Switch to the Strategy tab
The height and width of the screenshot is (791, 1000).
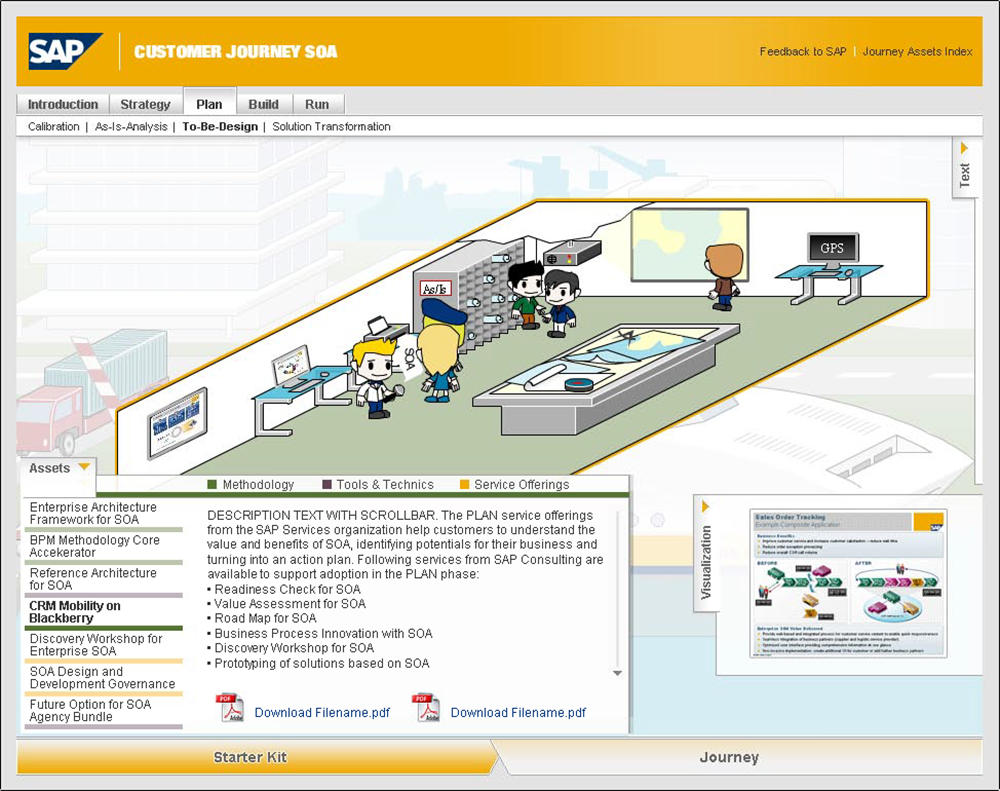point(145,104)
